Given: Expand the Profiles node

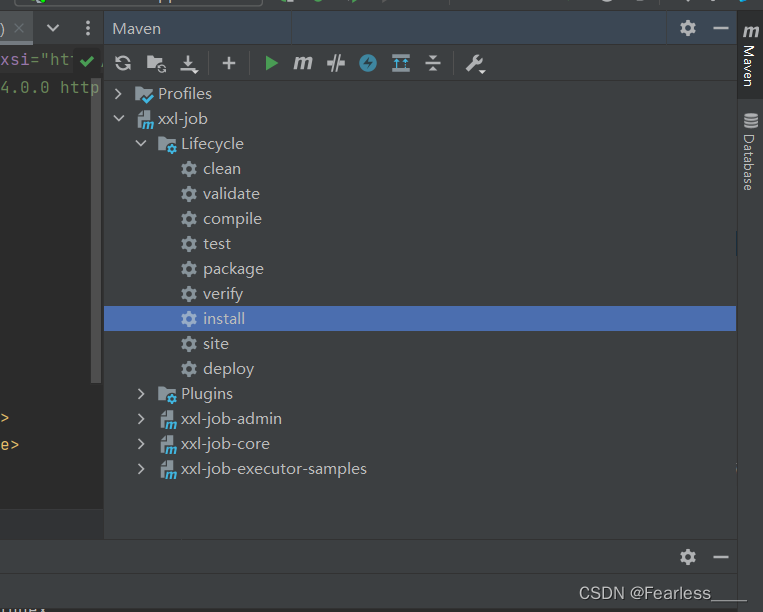Looking at the screenshot, I should [118, 93].
